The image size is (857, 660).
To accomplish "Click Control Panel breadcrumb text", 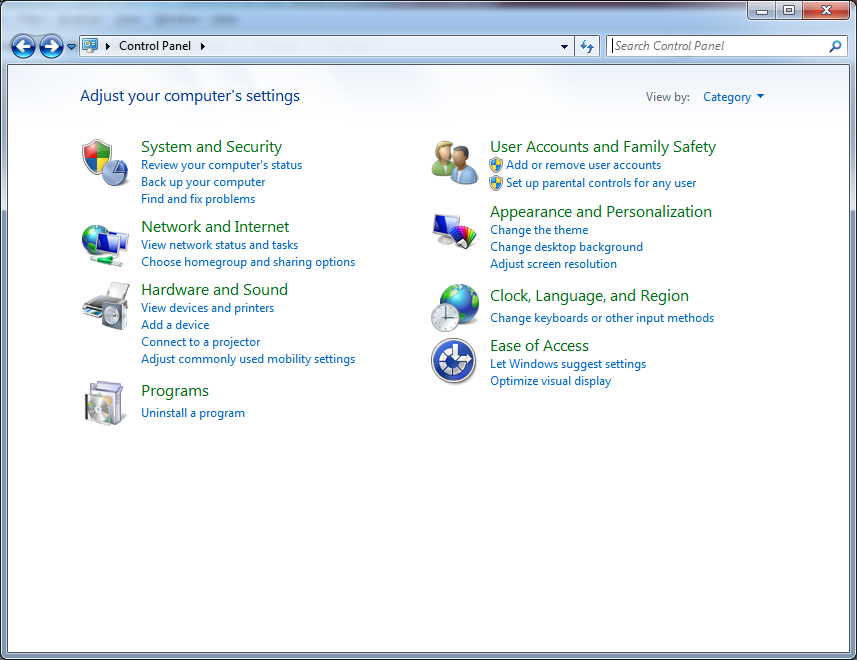I will [155, 46].
